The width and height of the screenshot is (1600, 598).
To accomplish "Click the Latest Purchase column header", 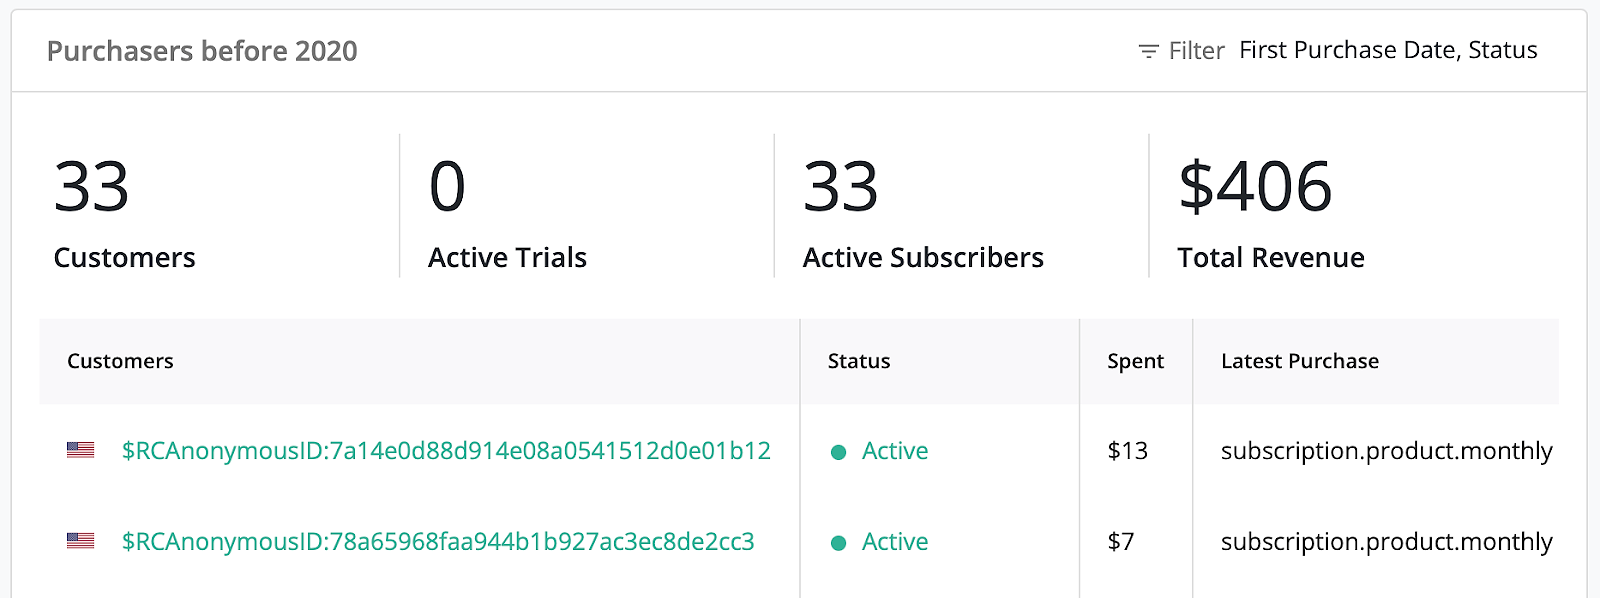I will tap(1300, 361).
